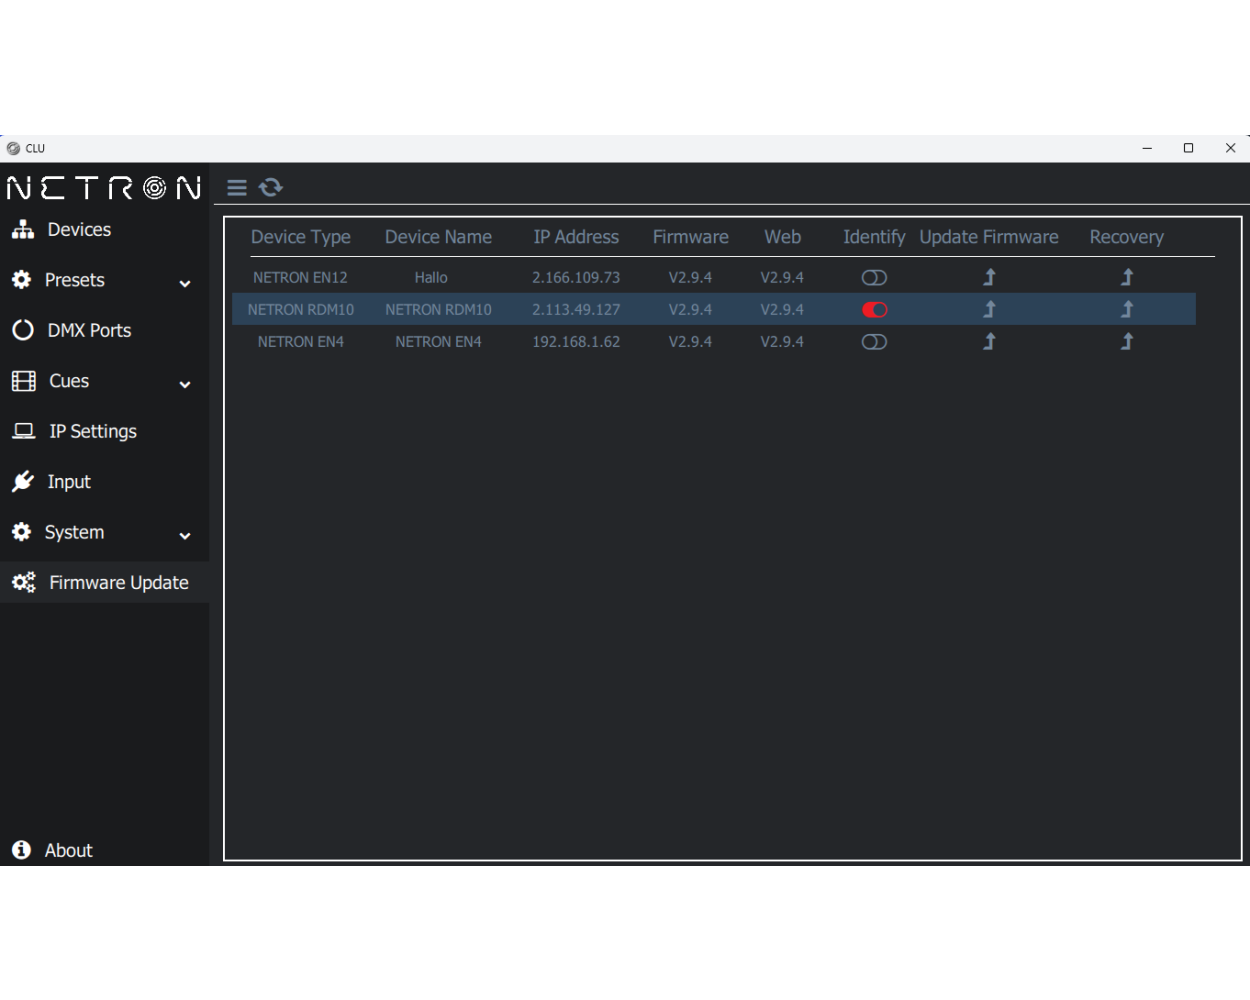
Task: Expand the Cues chevron
Action: (x=185, y=384)
